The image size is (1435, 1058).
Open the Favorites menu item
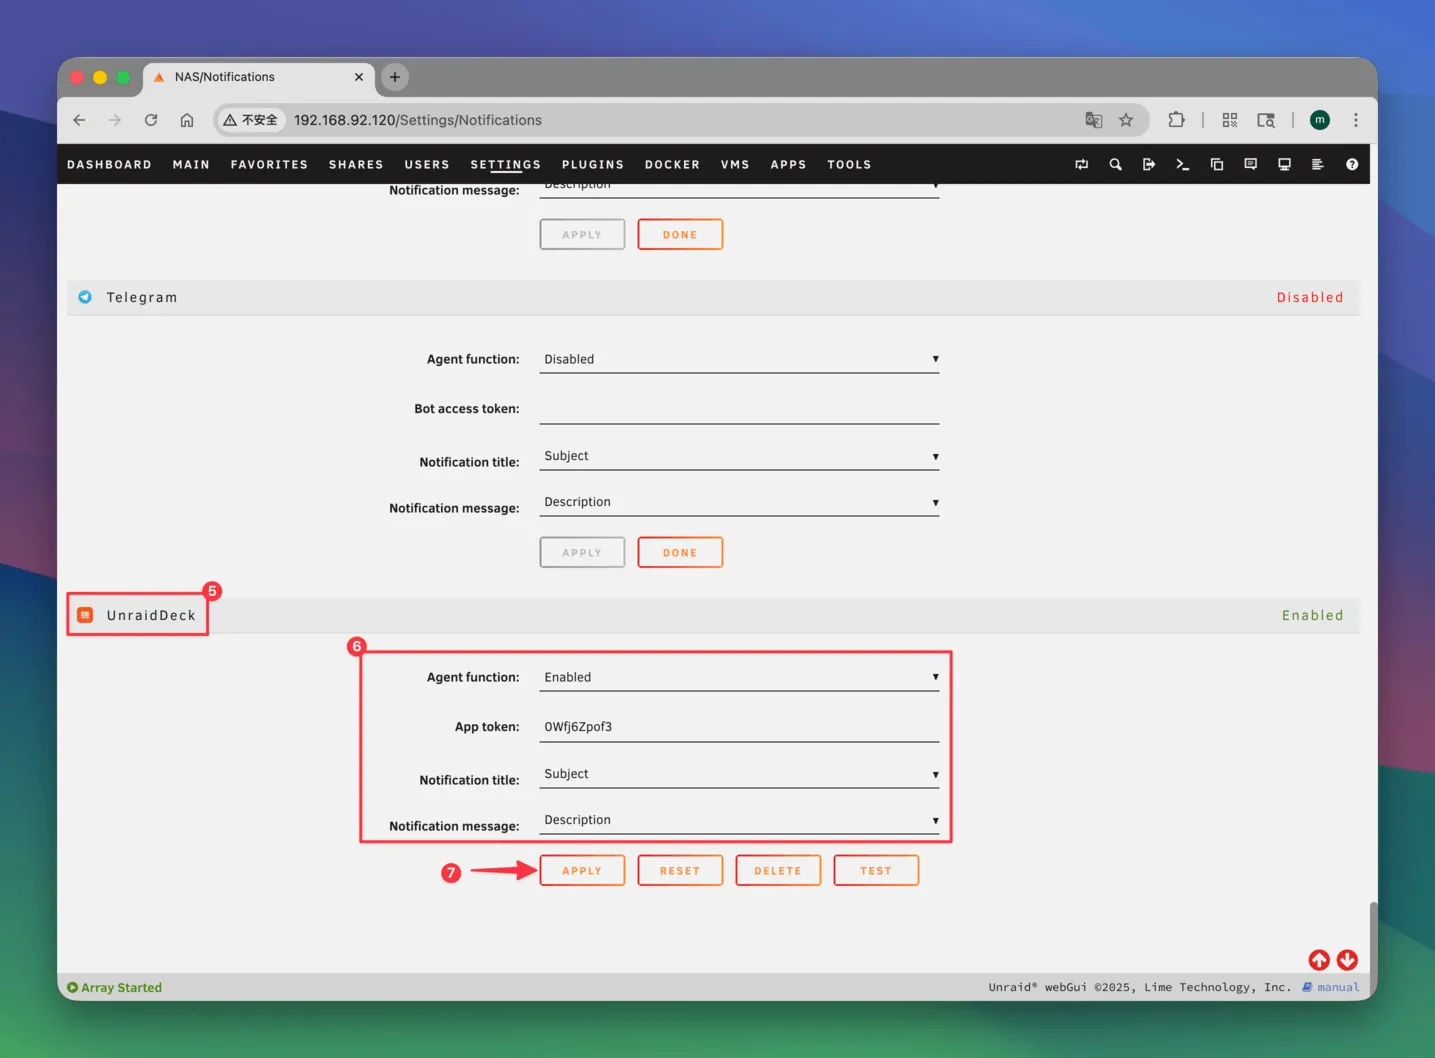pyautogui.click(x=269, y=164)
